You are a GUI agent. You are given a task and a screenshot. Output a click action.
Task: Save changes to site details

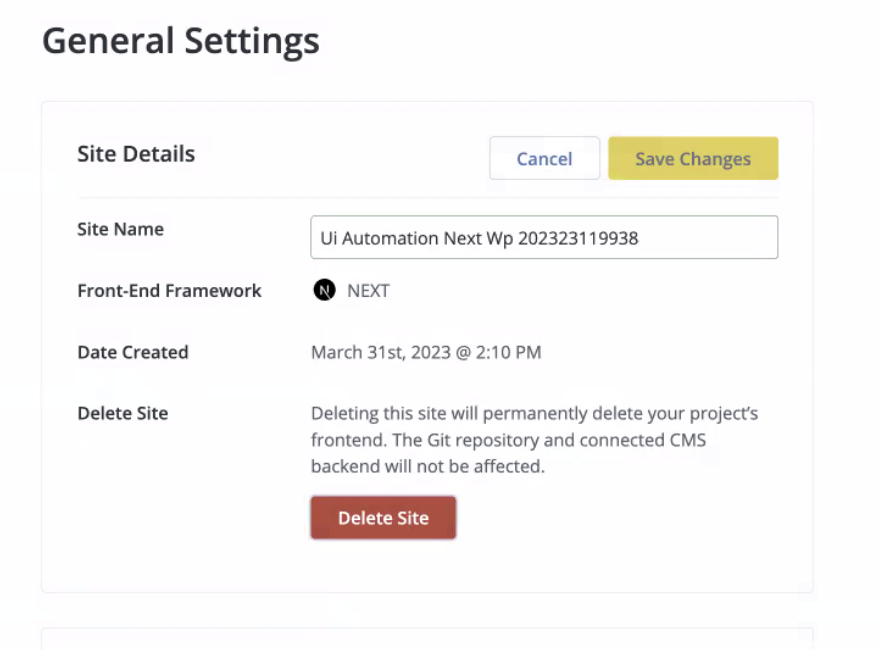point(692,159)
